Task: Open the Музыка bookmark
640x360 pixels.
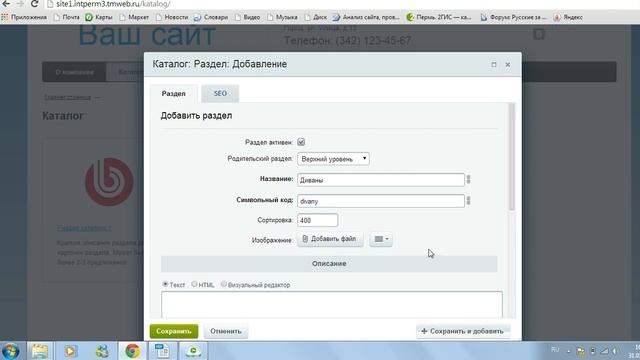Action: pyautogui.click(x=282, y=17)
